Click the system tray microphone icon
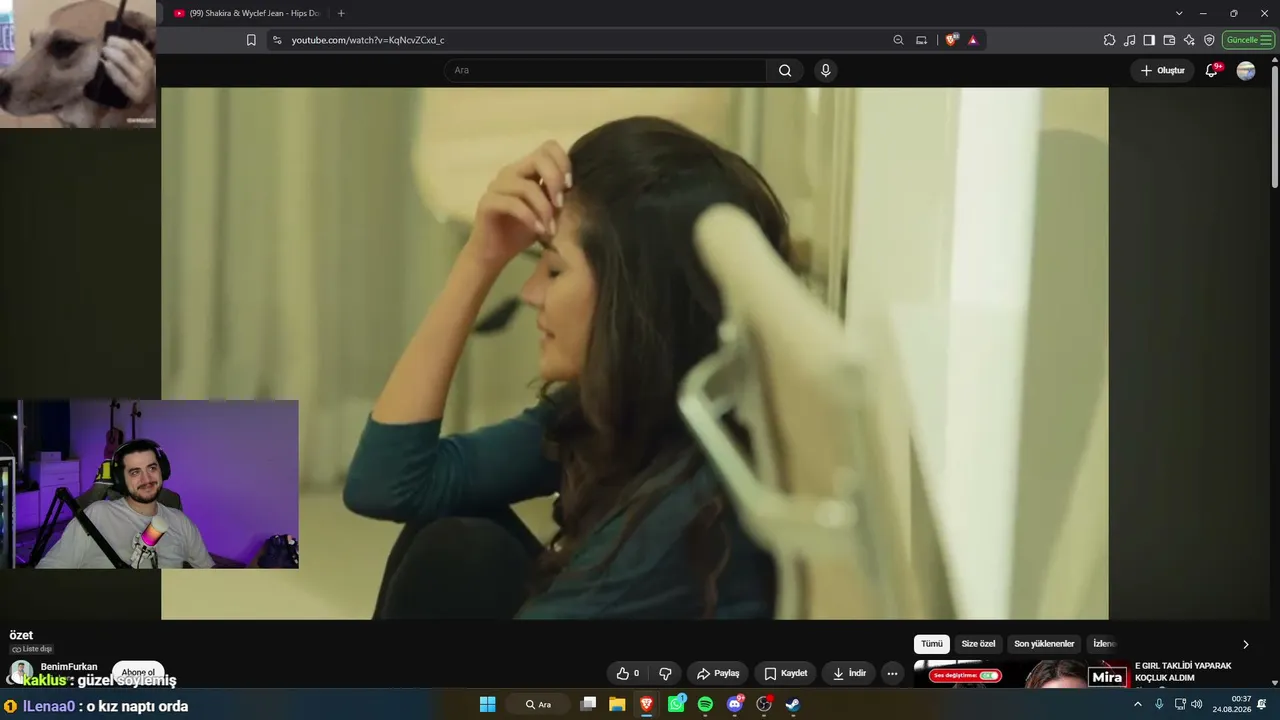The image size is (1280, 720). (x=1159, y=704)
